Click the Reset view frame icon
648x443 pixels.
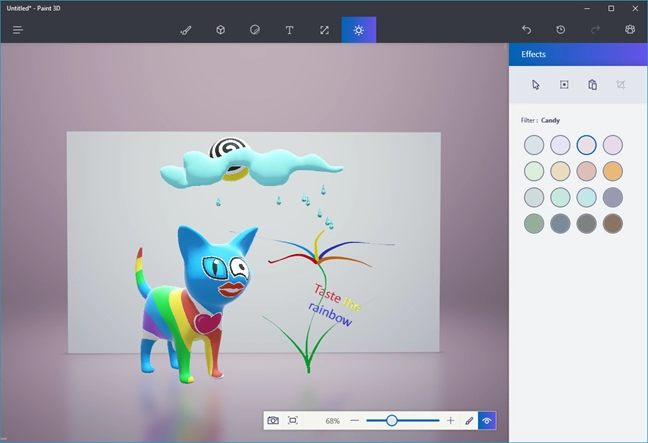293,421
